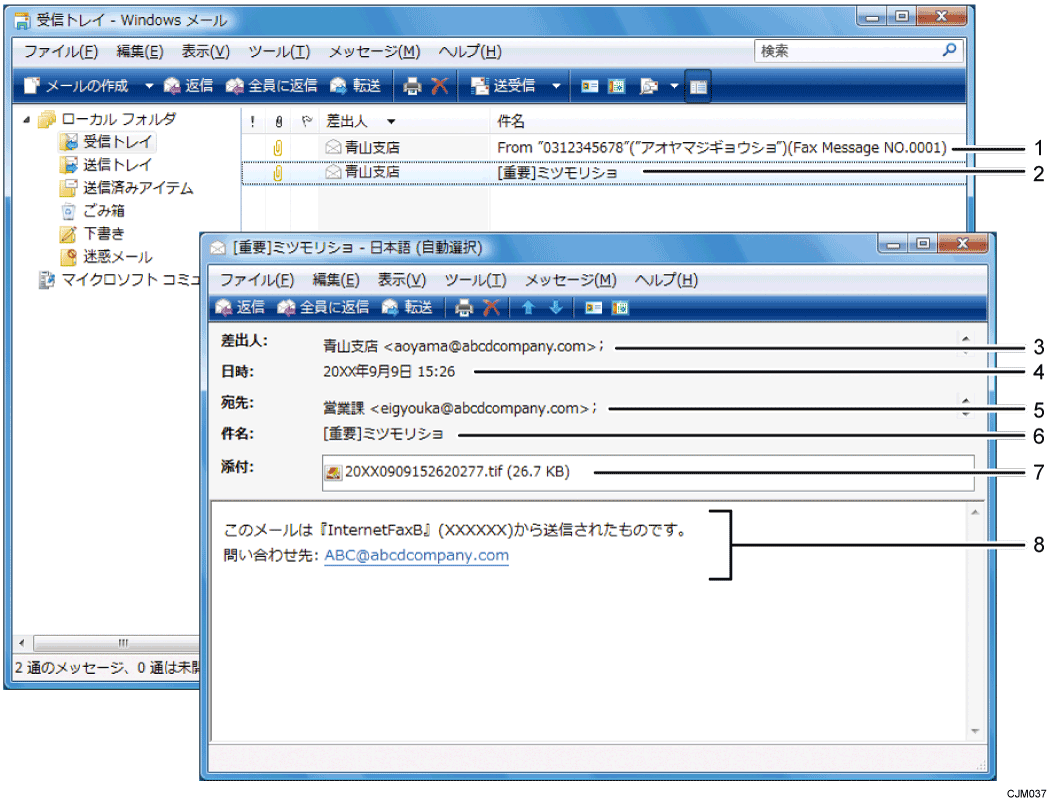Click the ABC@abcdcompany.com email link
The height and width of the screenshot is (801, 1051).
(x=416, y=555)
